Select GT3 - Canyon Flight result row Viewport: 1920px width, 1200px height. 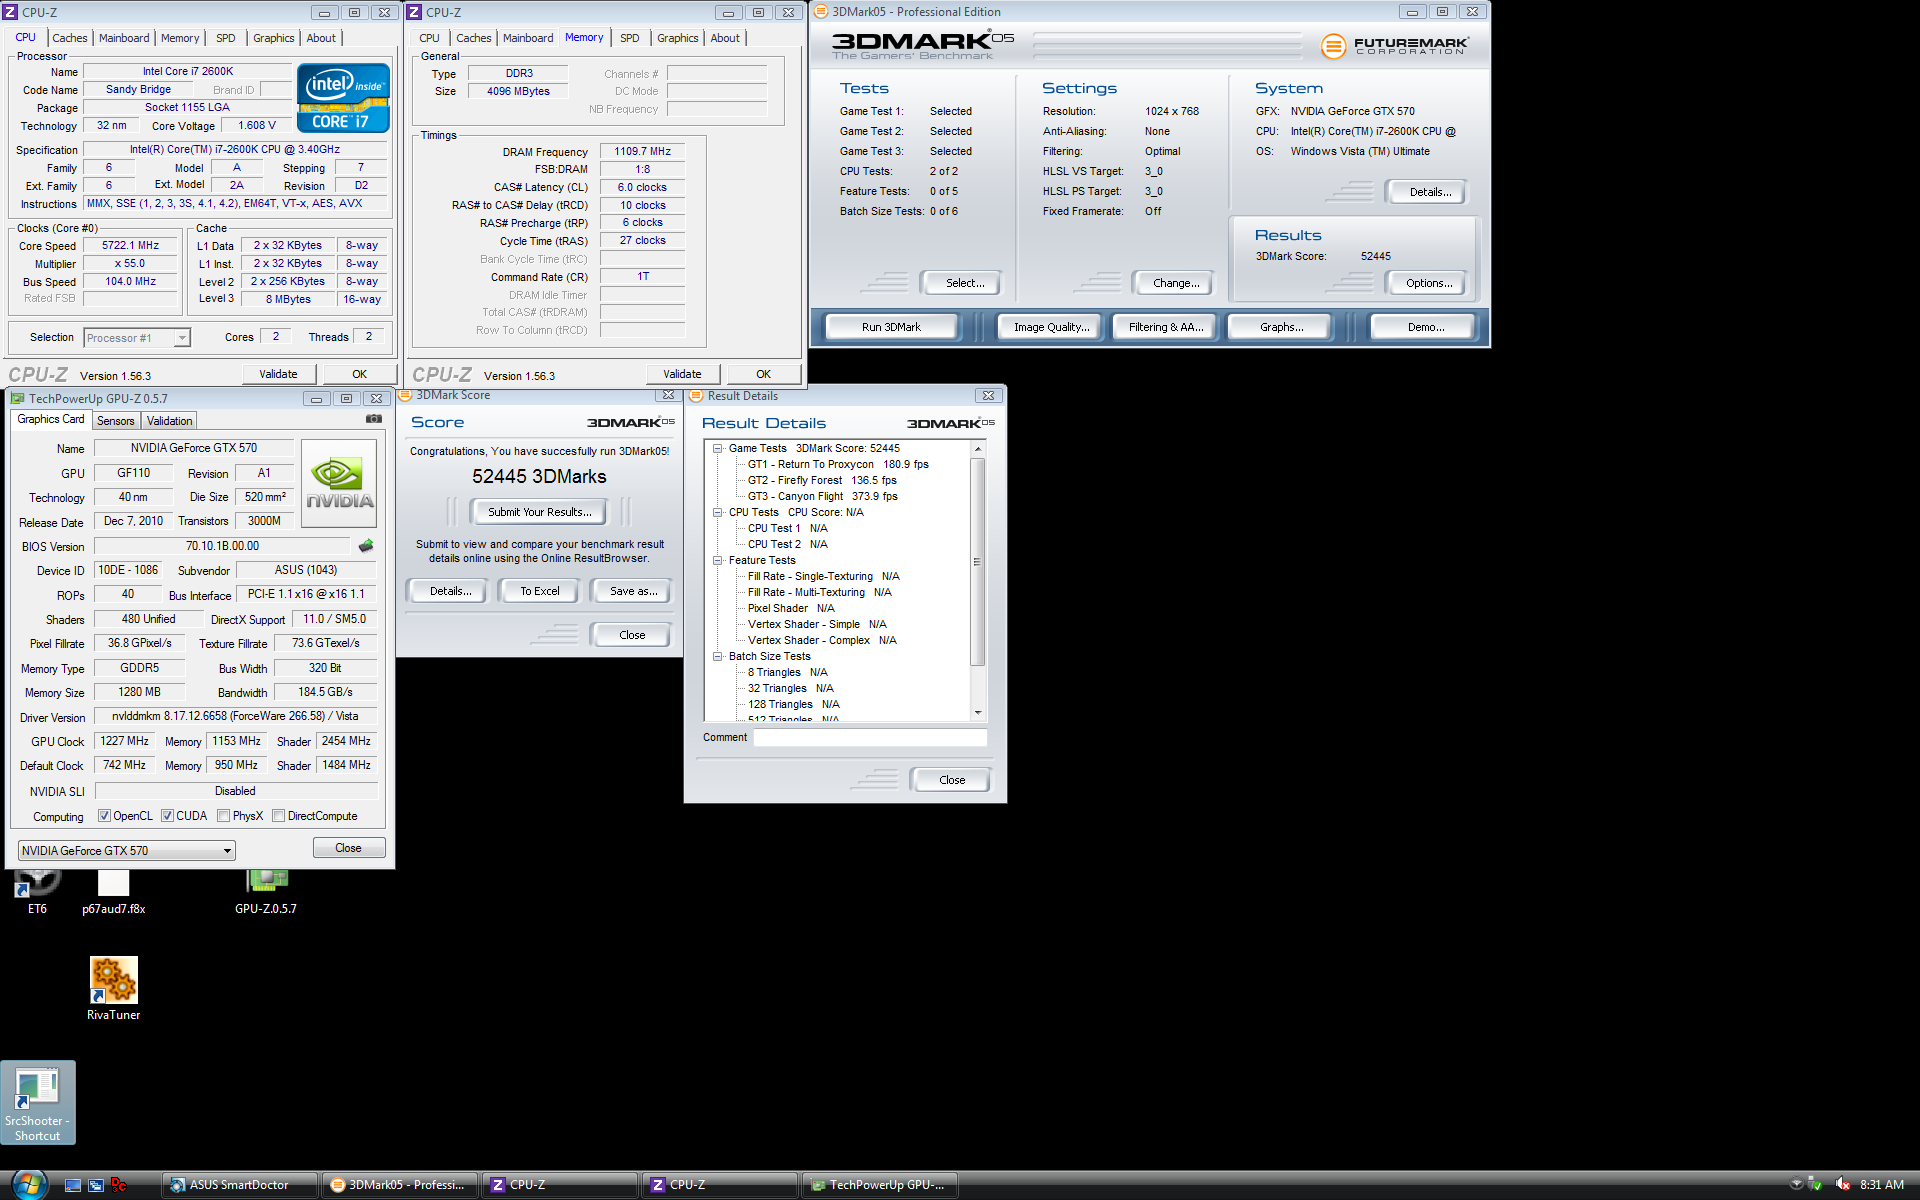tap(823, 496)
